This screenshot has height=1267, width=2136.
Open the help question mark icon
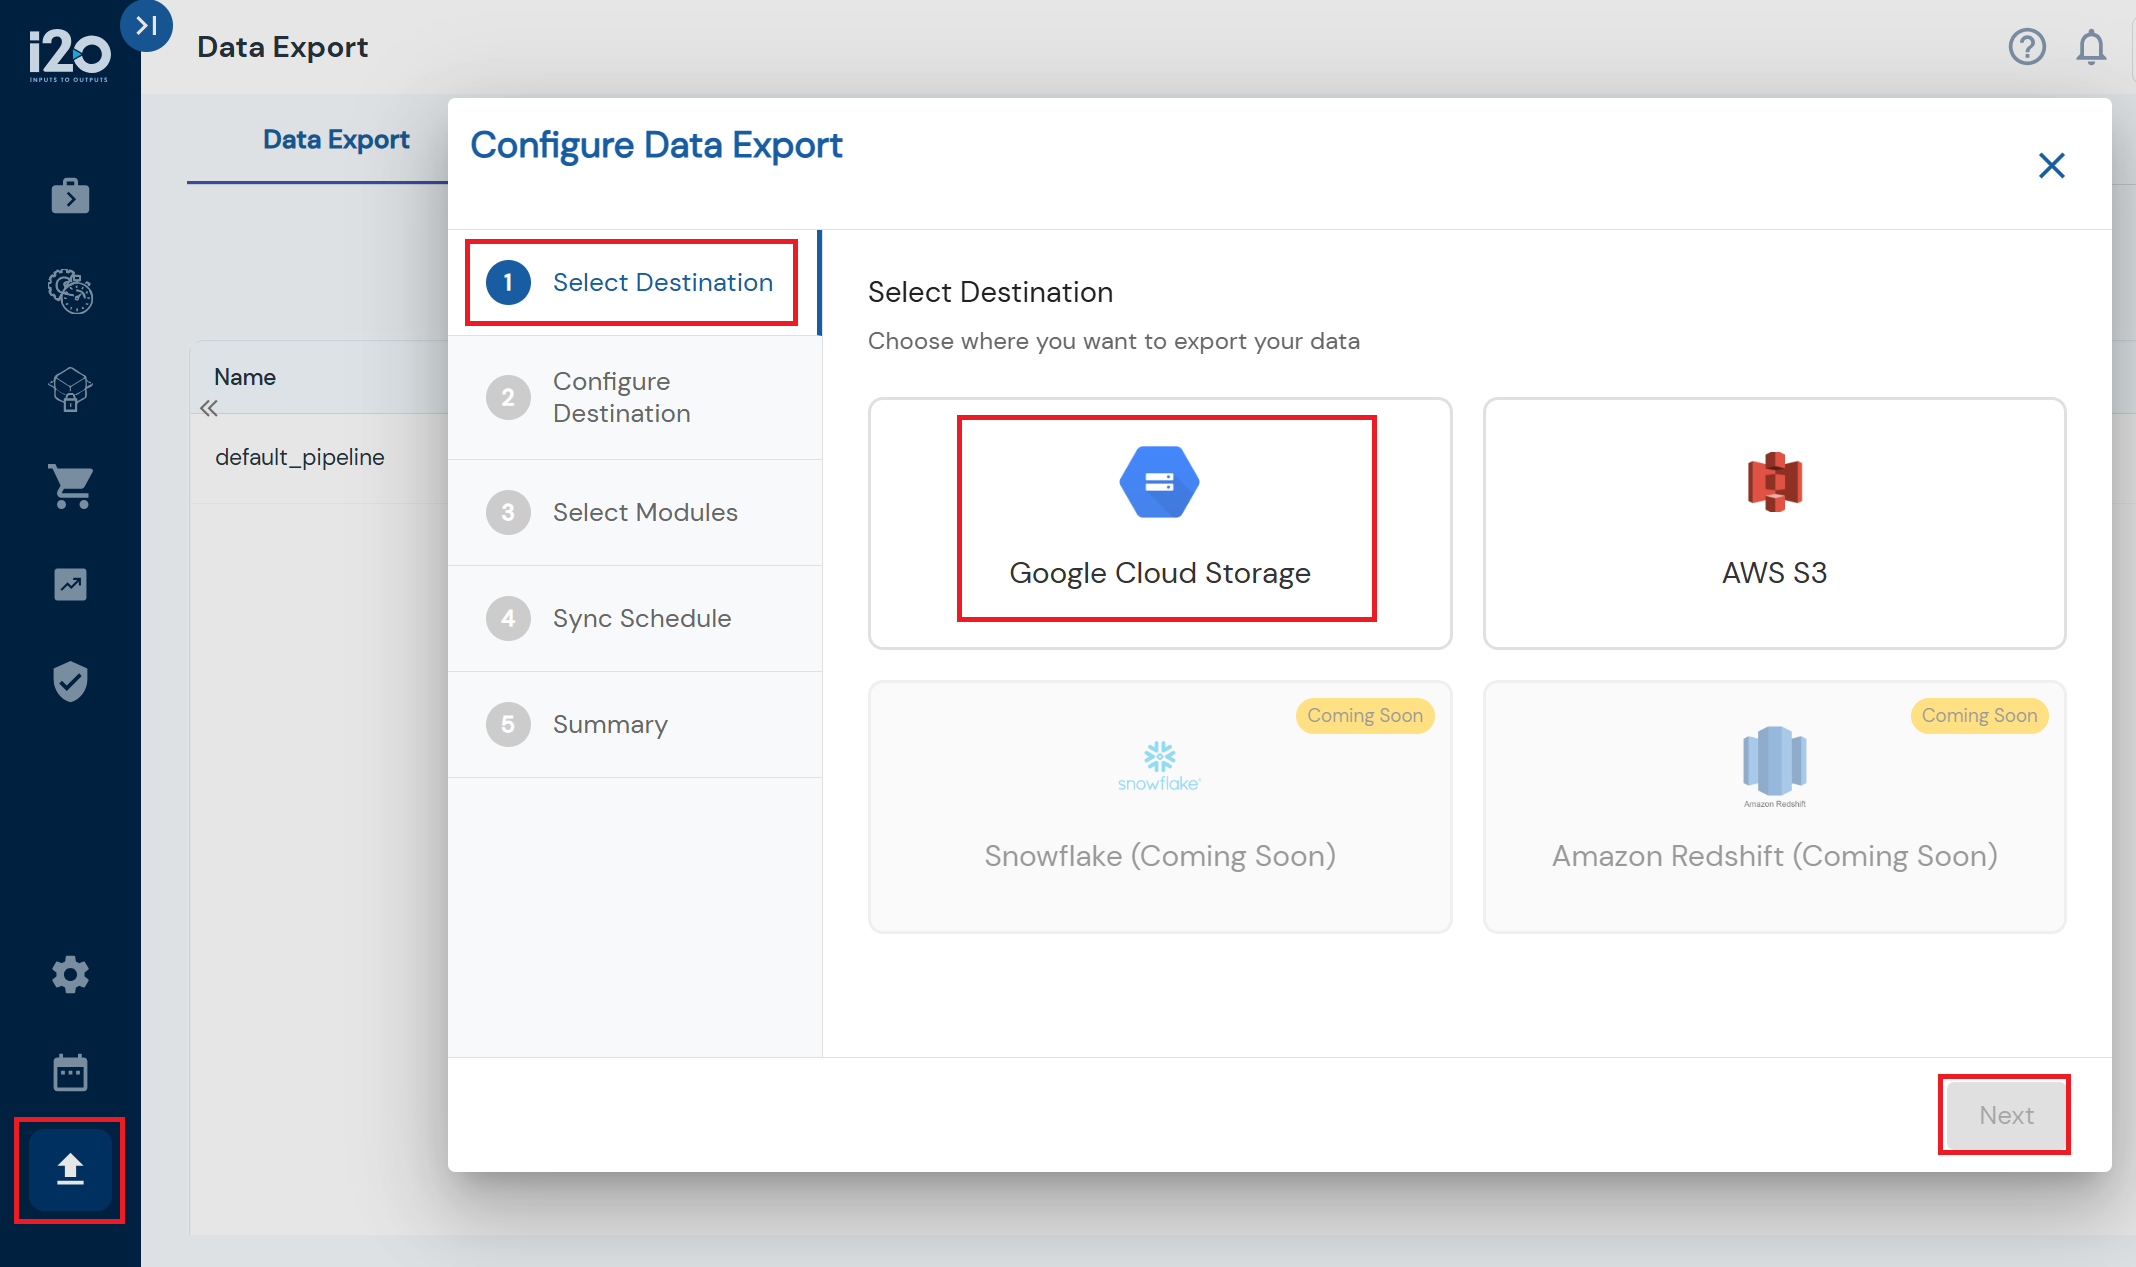point(2027,47)
